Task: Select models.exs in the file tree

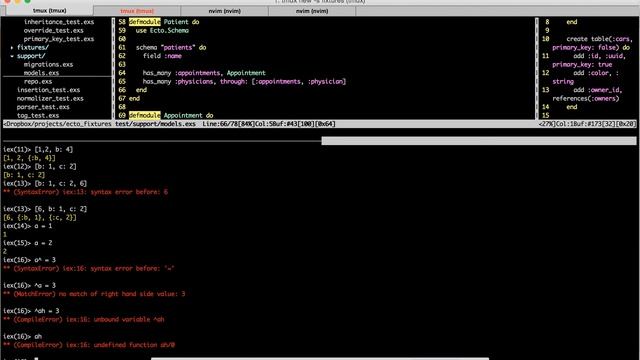Action: (x=41, y=73)
